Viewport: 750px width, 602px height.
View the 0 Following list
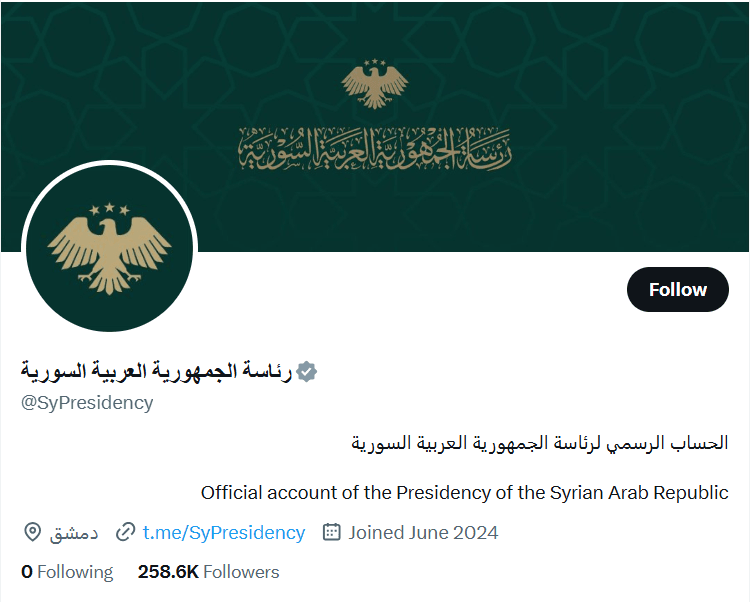[67, 572]
